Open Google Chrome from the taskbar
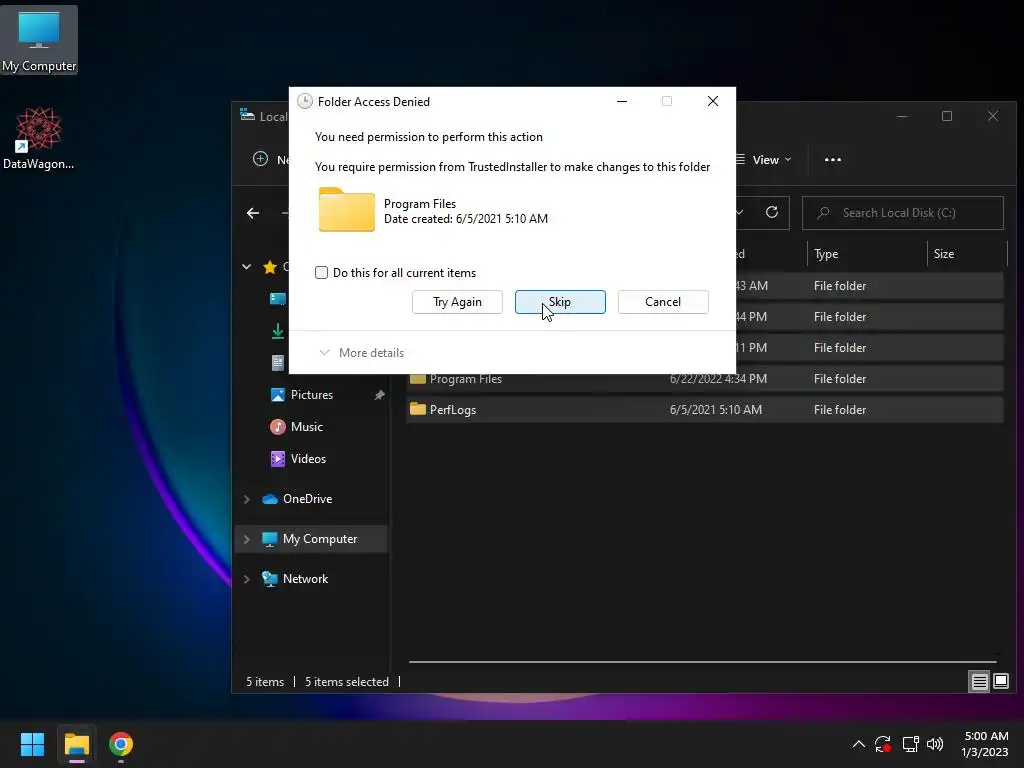Image resolution: width=1024 pixels, height=768 pixels. point(121,744)
